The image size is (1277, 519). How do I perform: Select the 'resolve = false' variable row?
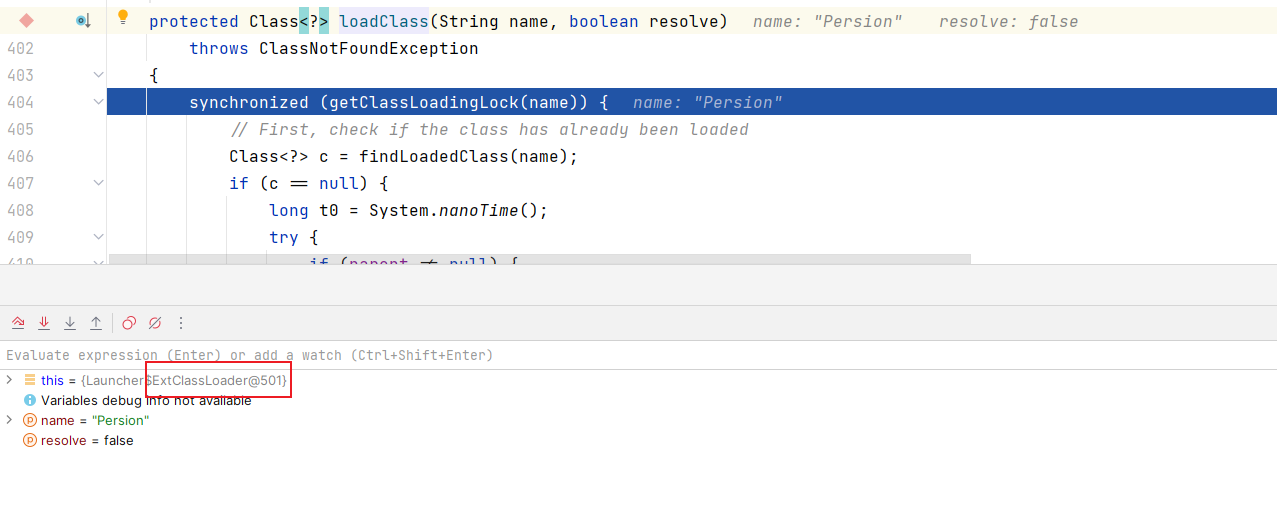tap(638, 440)
